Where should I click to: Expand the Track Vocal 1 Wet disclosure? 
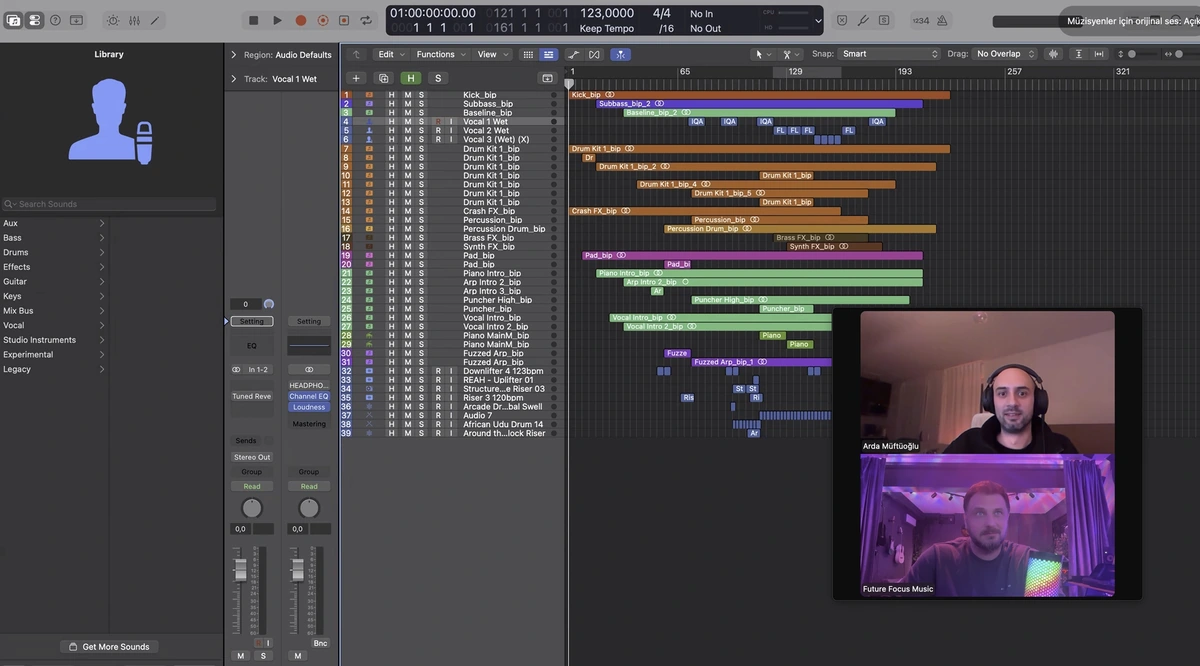234,79
